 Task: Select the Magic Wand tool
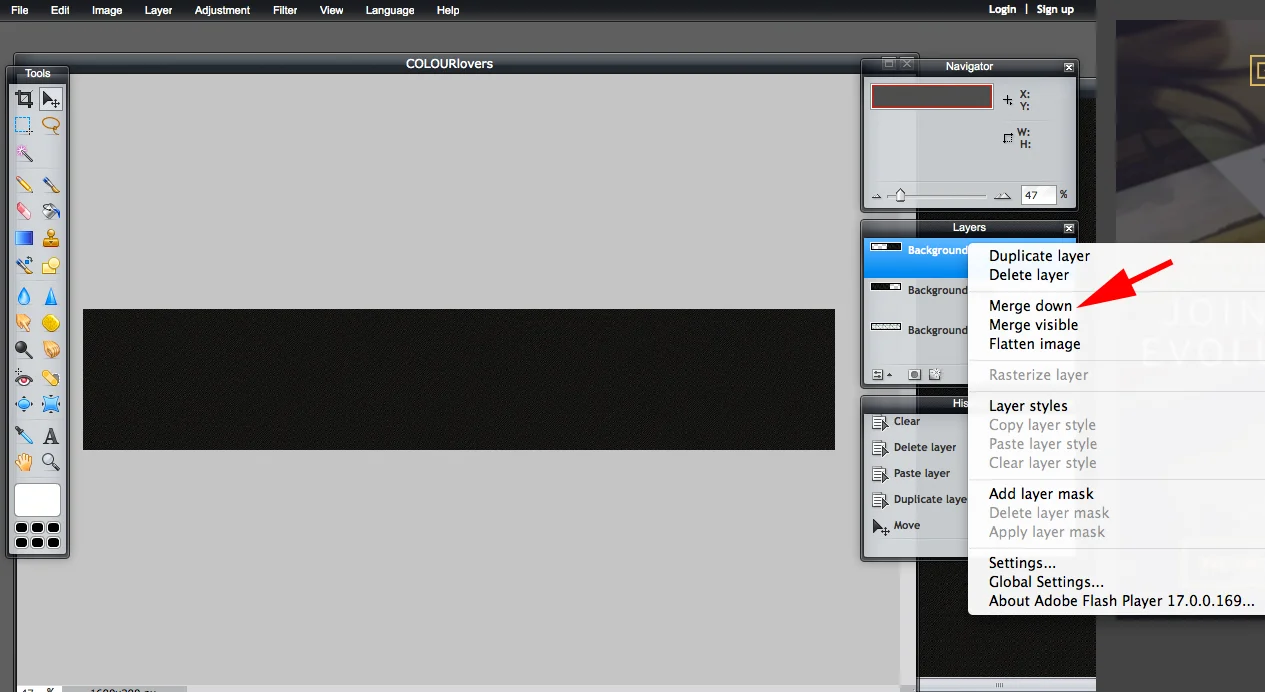point(24,154)
